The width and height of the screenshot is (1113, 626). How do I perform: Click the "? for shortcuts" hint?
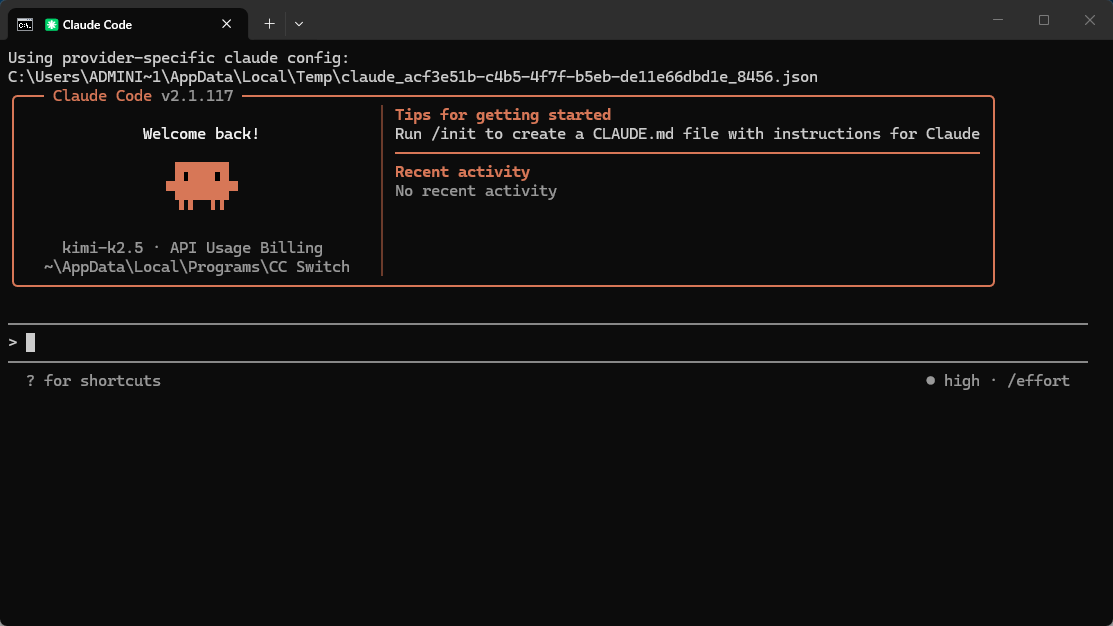tap(93, 381)
